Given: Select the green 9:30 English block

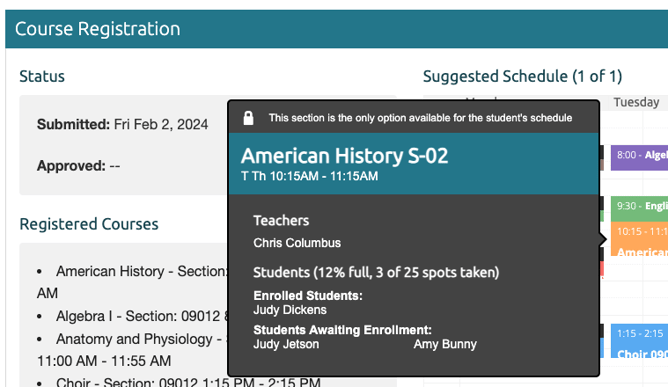Looking at the screenshot, I should click(639, 209).
